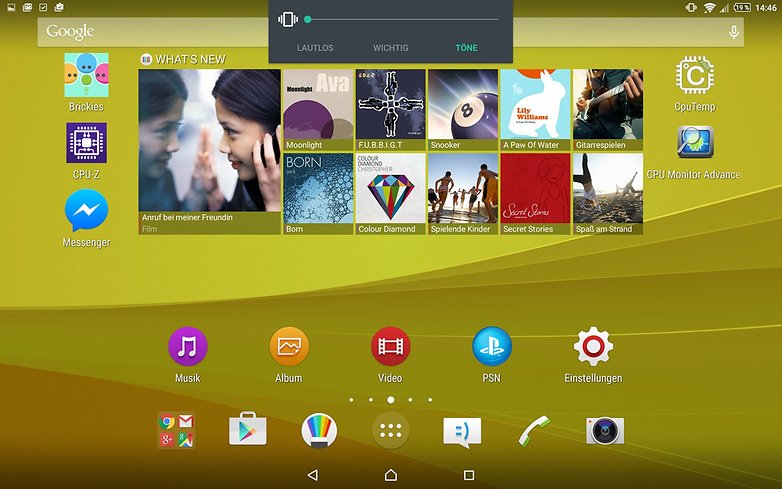782x489 pixels.
Task: Tap the vibrate icon in volume panel
Action: point(288,19)
